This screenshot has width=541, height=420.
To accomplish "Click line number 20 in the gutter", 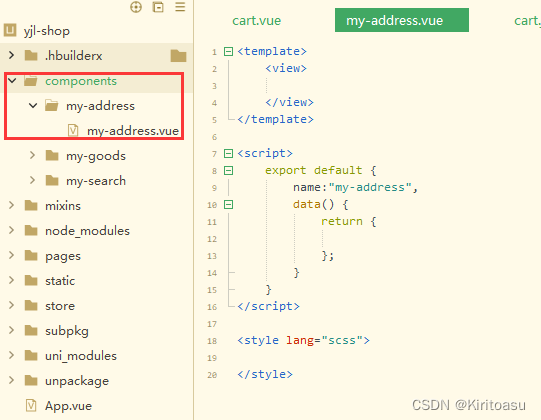I will pos(212,375).
